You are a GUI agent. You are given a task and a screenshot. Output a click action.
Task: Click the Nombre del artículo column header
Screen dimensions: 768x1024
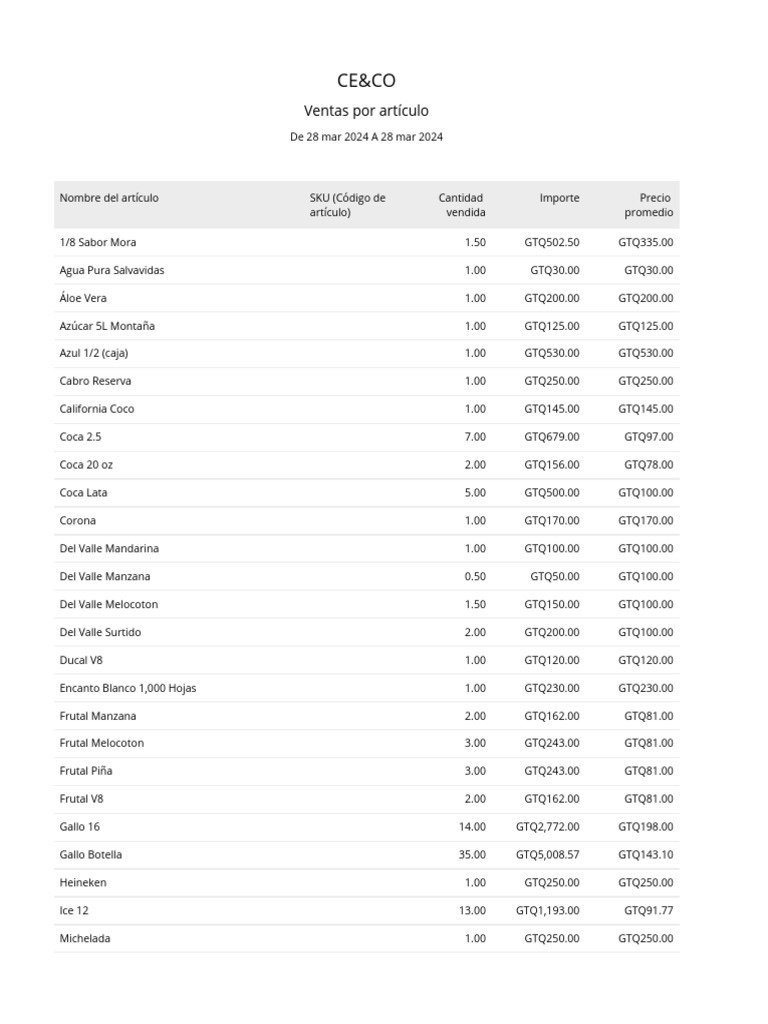109,198
